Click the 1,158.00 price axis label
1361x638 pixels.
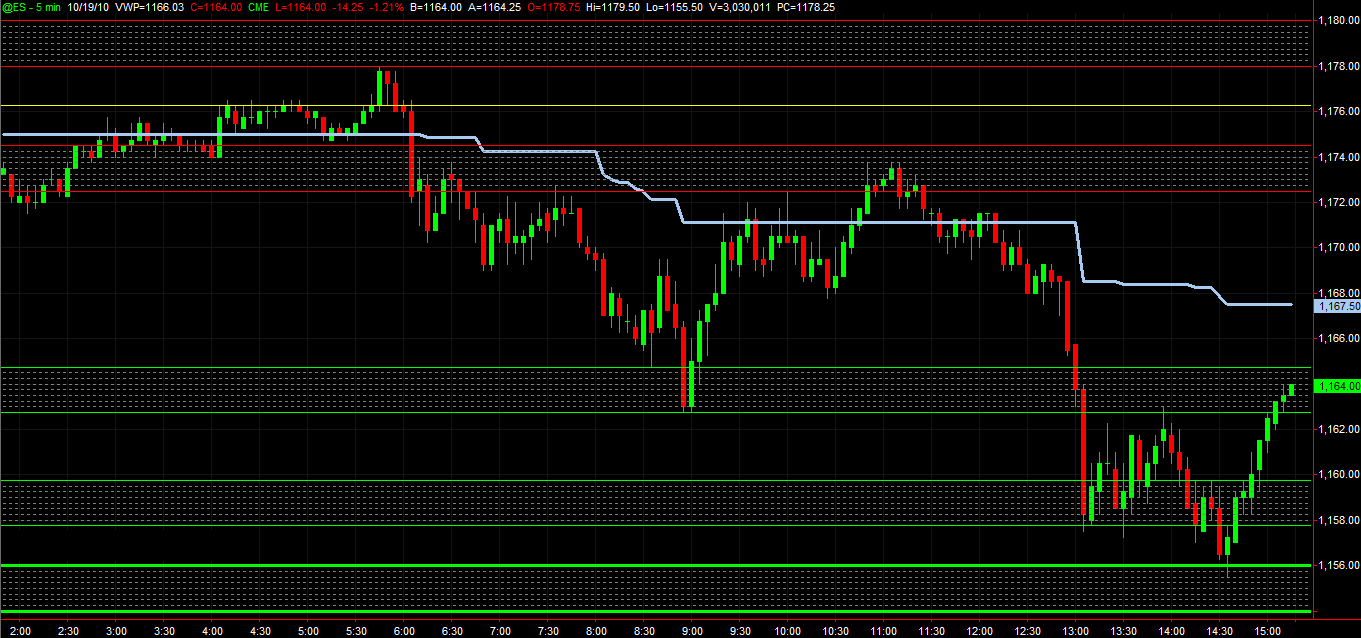[1338, 521]
